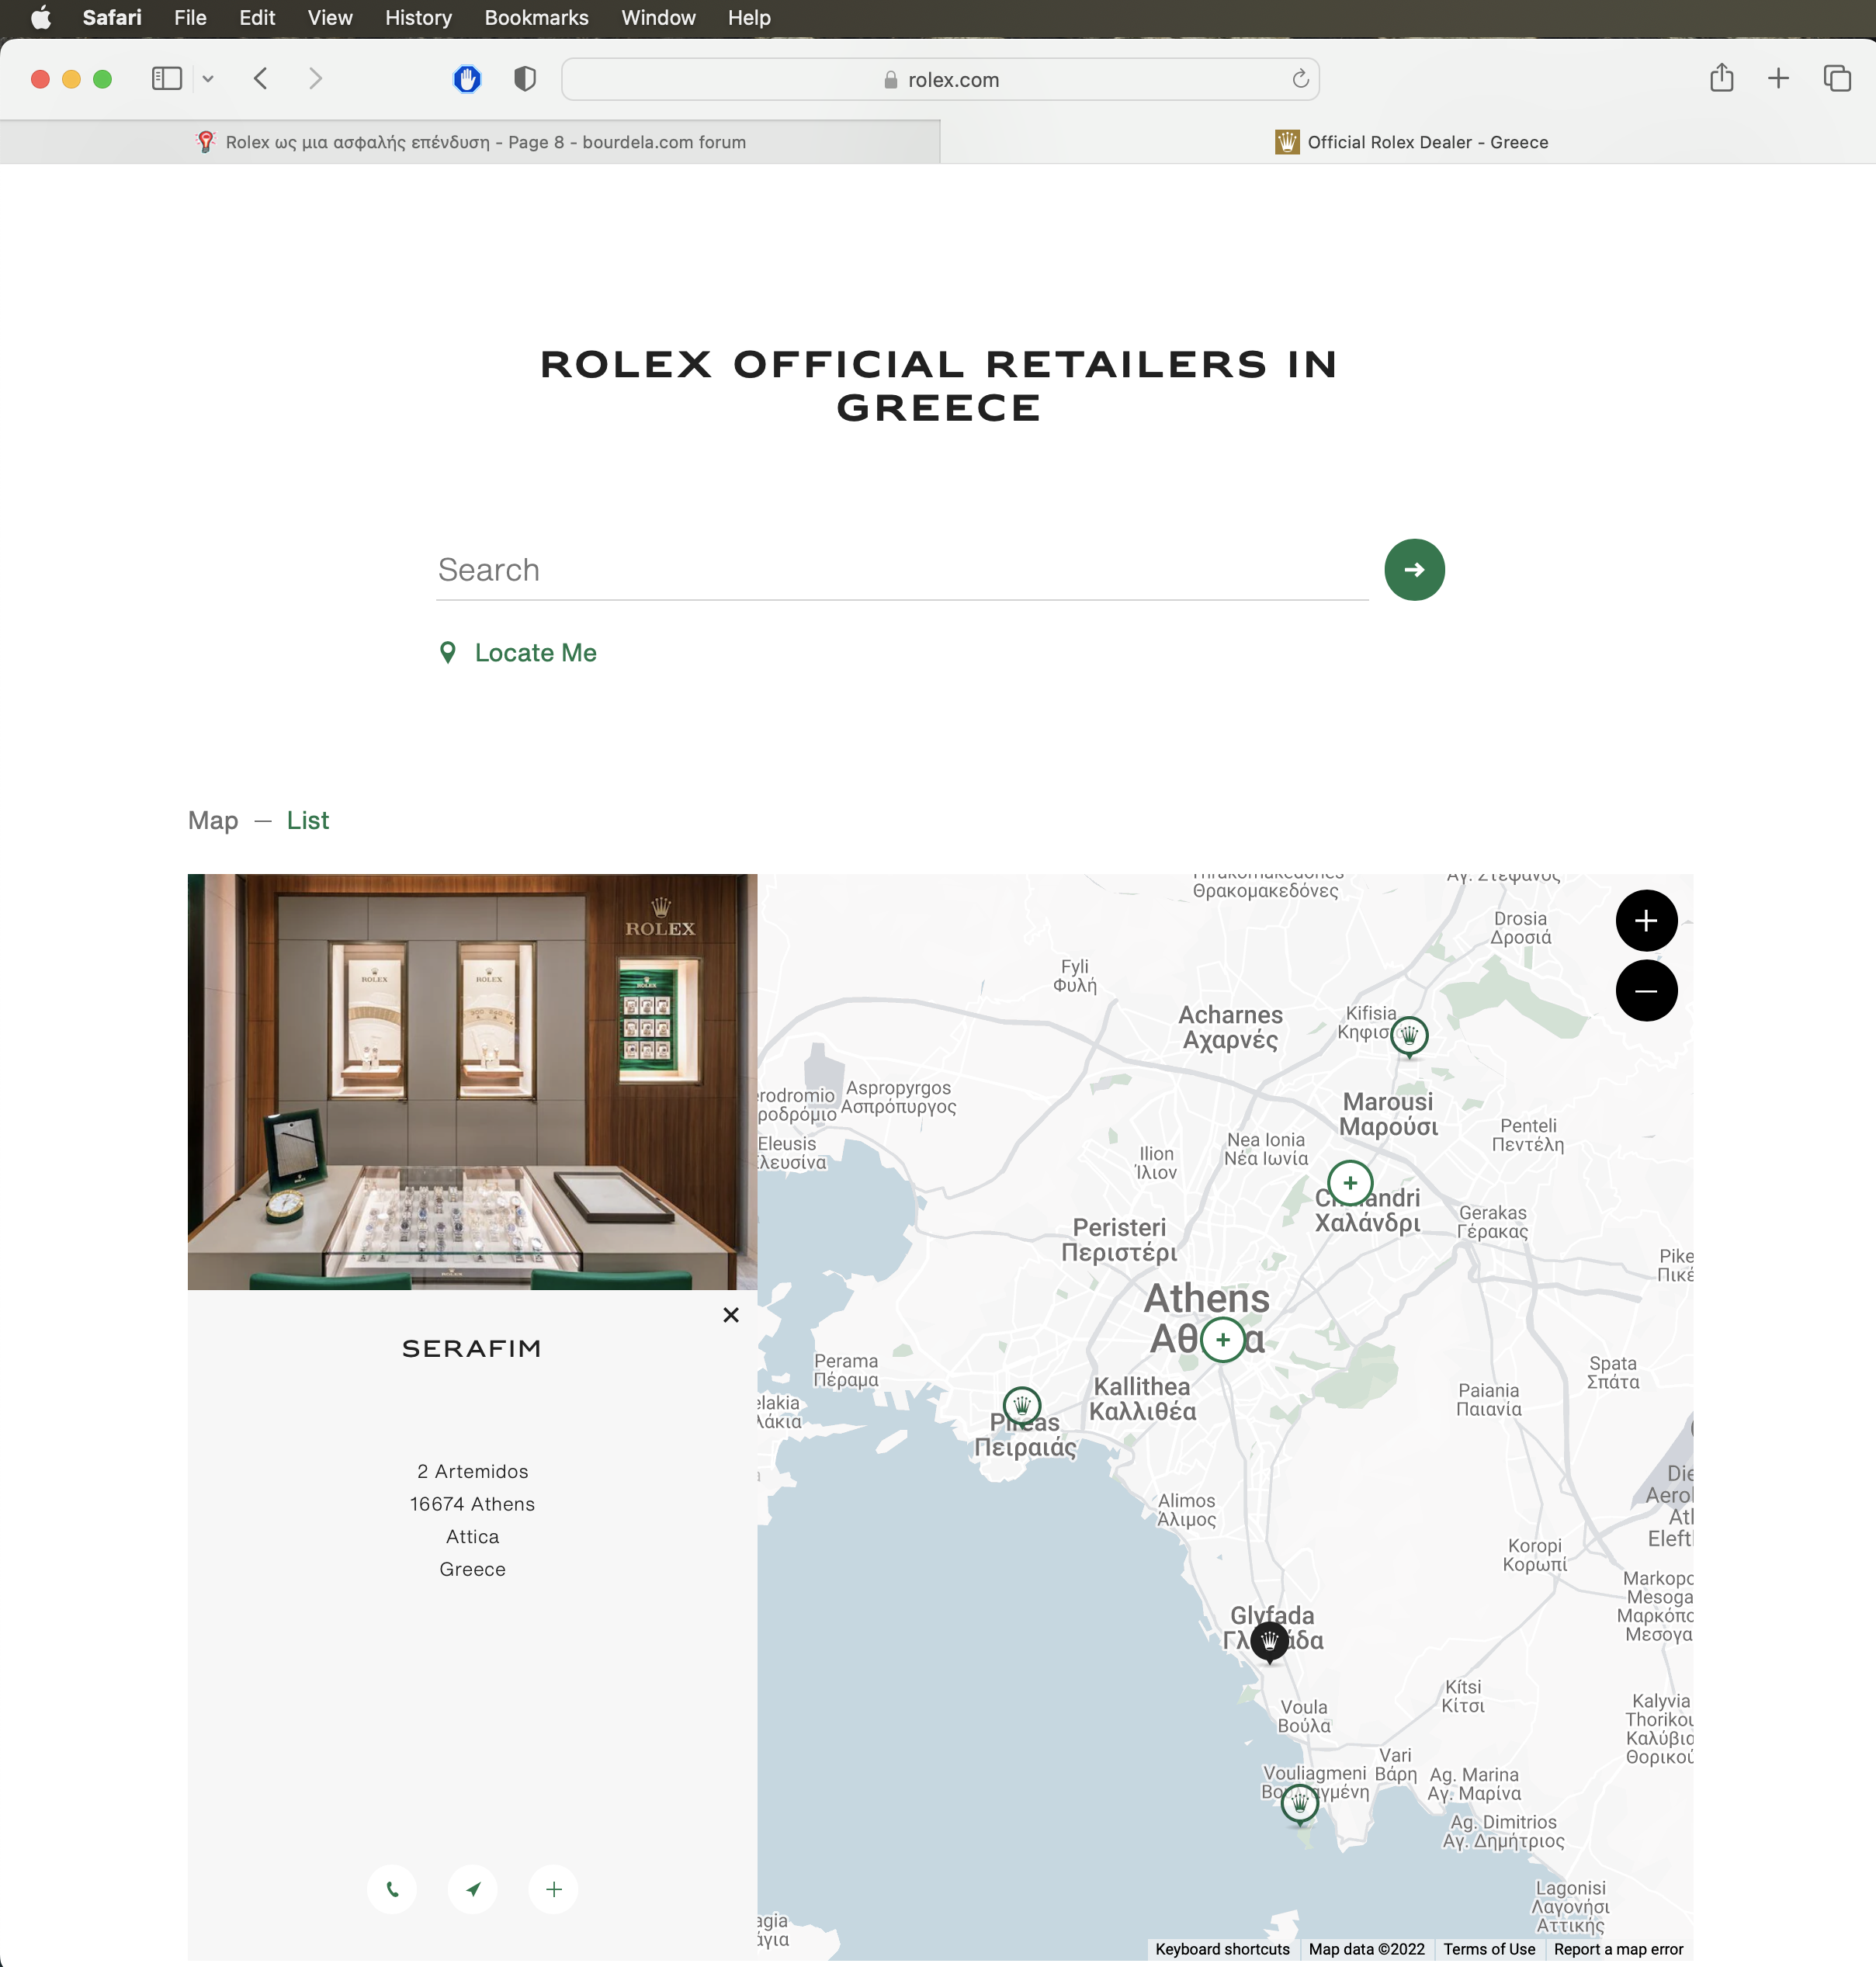Image resolution: width=1876 pixels, height=1967 pixels.
Task: Open the map Terms of Use
Action: [1489, 1949]
